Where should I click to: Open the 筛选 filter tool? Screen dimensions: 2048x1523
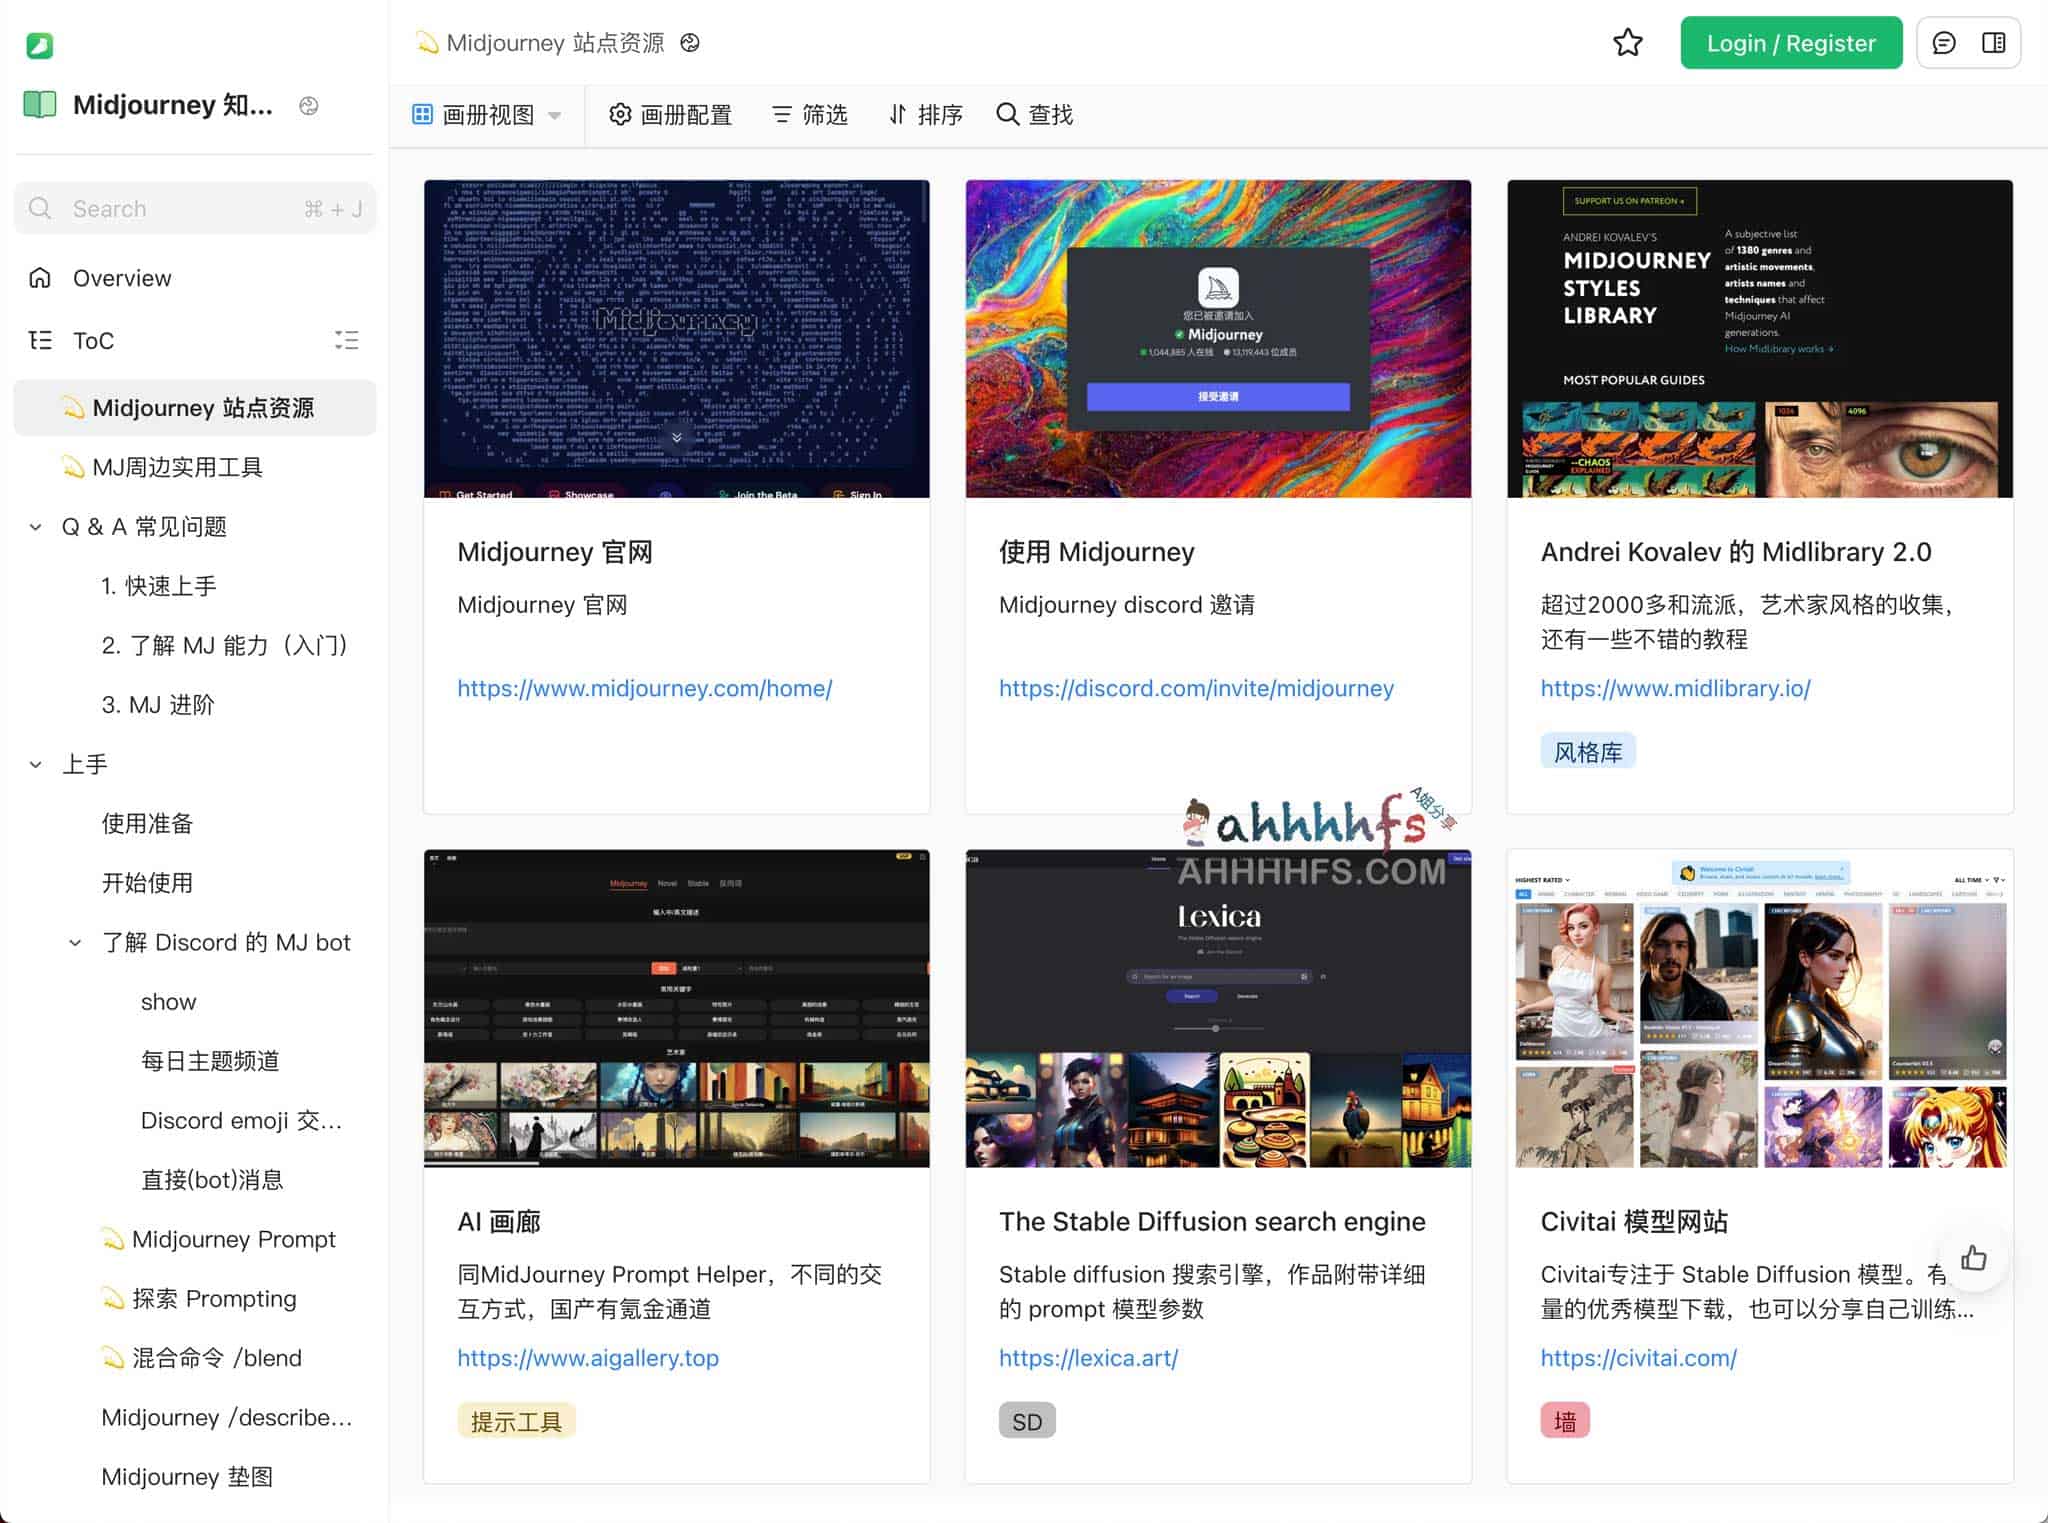809,114
